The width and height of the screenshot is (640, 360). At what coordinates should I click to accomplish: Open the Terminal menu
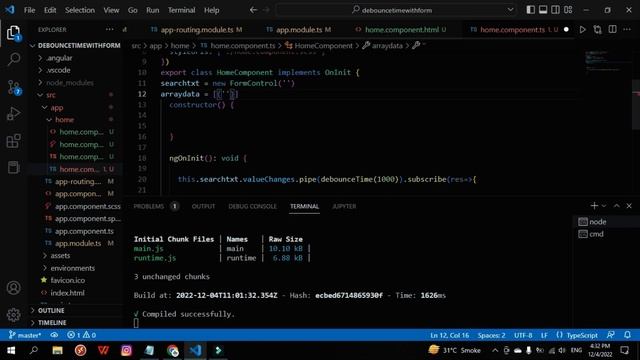181,10
